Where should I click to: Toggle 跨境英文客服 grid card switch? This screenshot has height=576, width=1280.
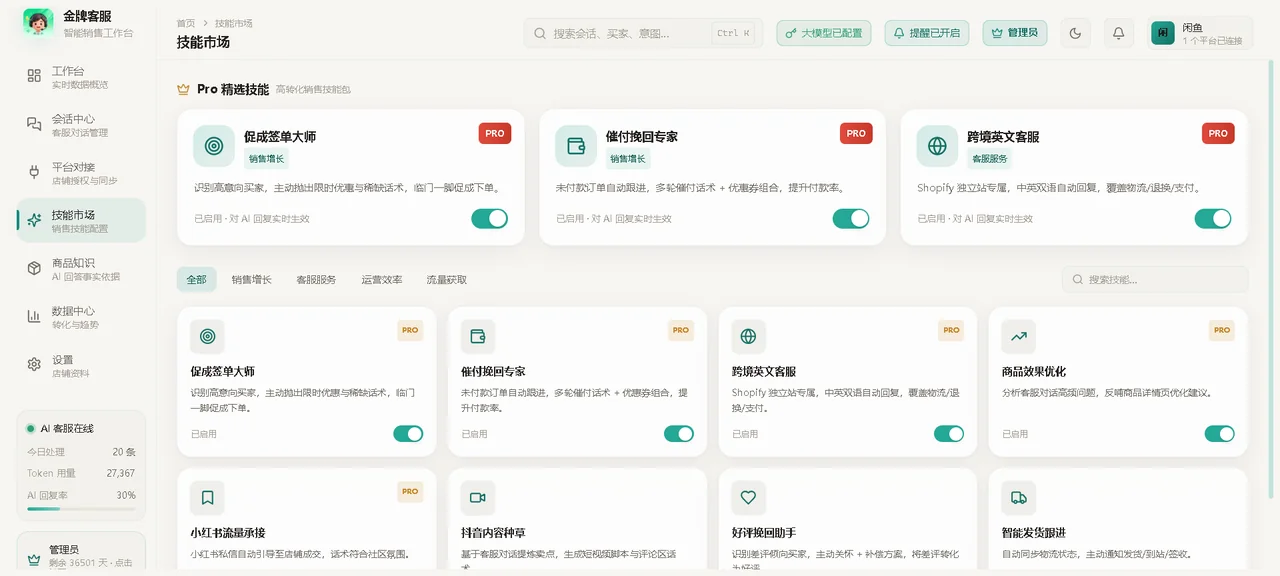click(949, 433)
